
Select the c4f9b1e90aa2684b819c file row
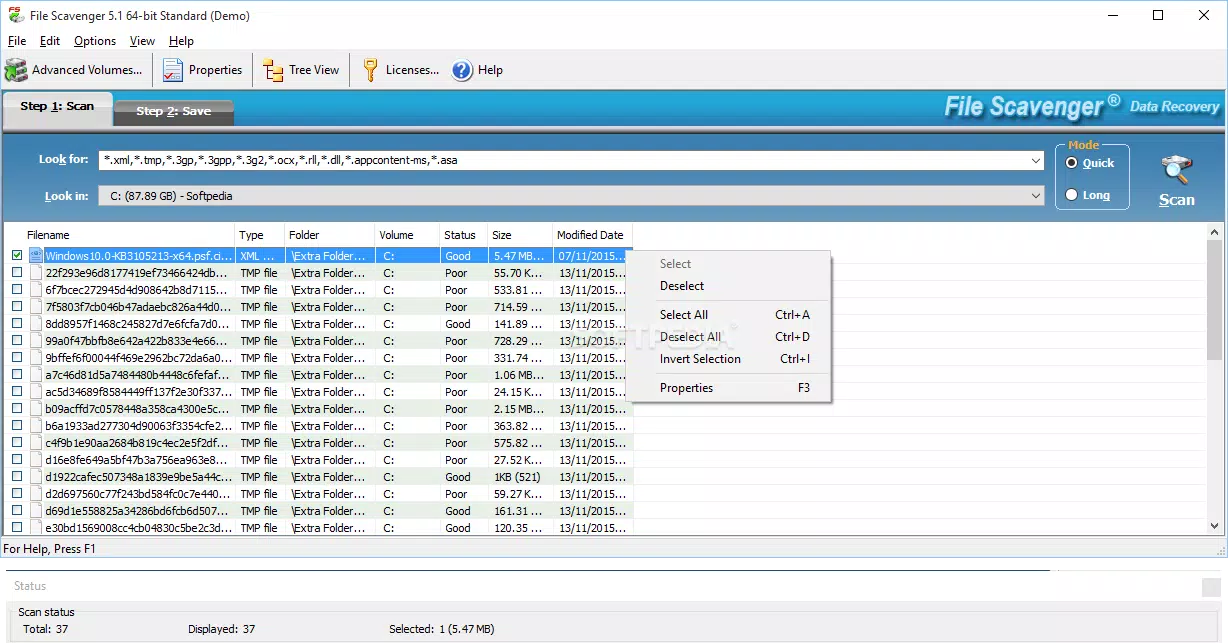319,443
